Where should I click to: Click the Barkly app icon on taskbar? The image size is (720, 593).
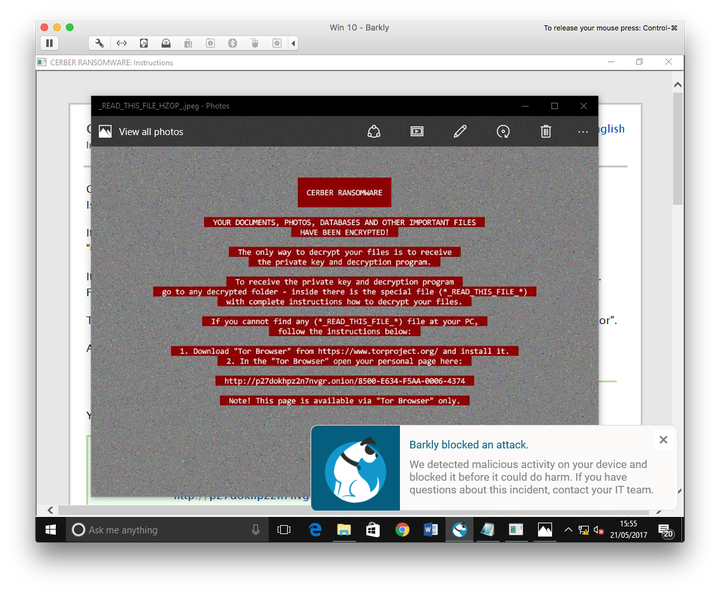click(x=459, y=530)
